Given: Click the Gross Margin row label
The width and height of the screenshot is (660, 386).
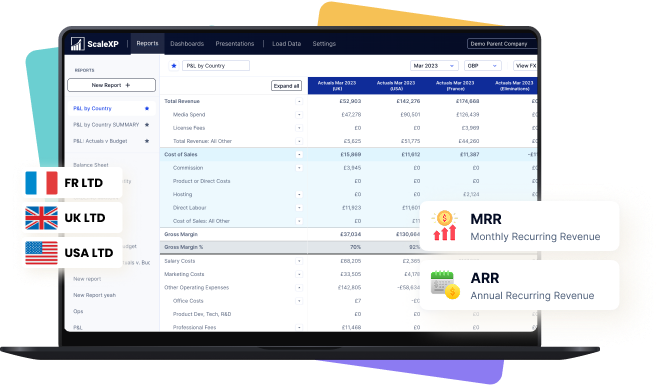Looking at the screenshot, I should [x=181, y=234].
